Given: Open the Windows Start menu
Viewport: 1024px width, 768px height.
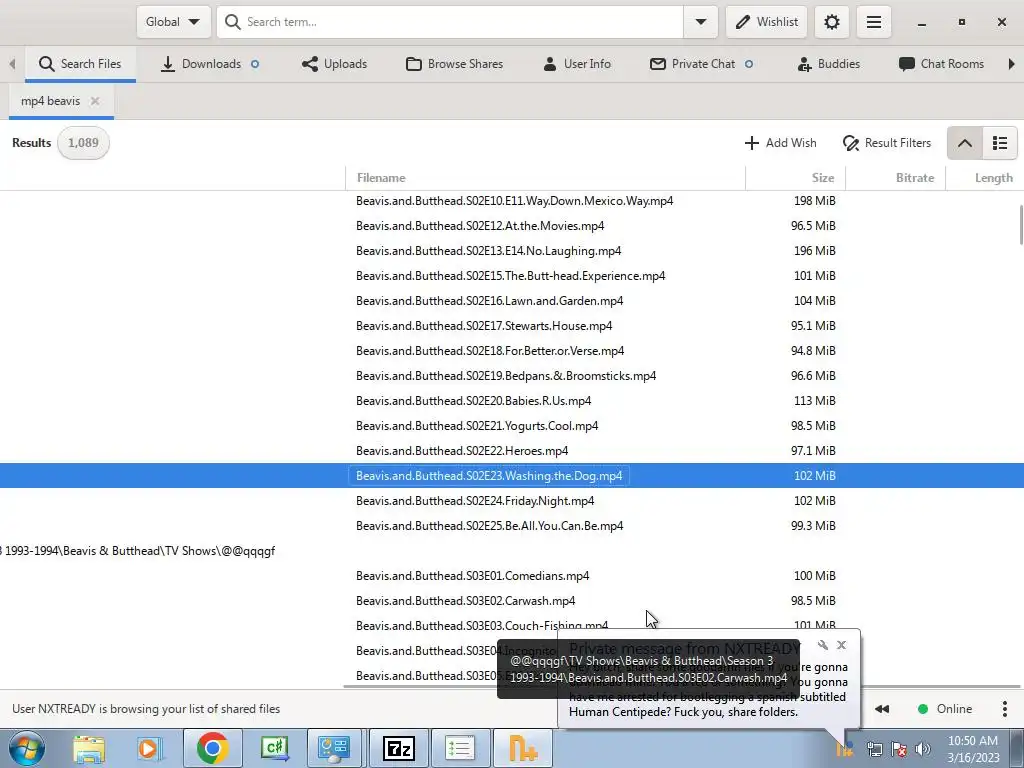Looking at the screenshot, I should click(27, 748).
